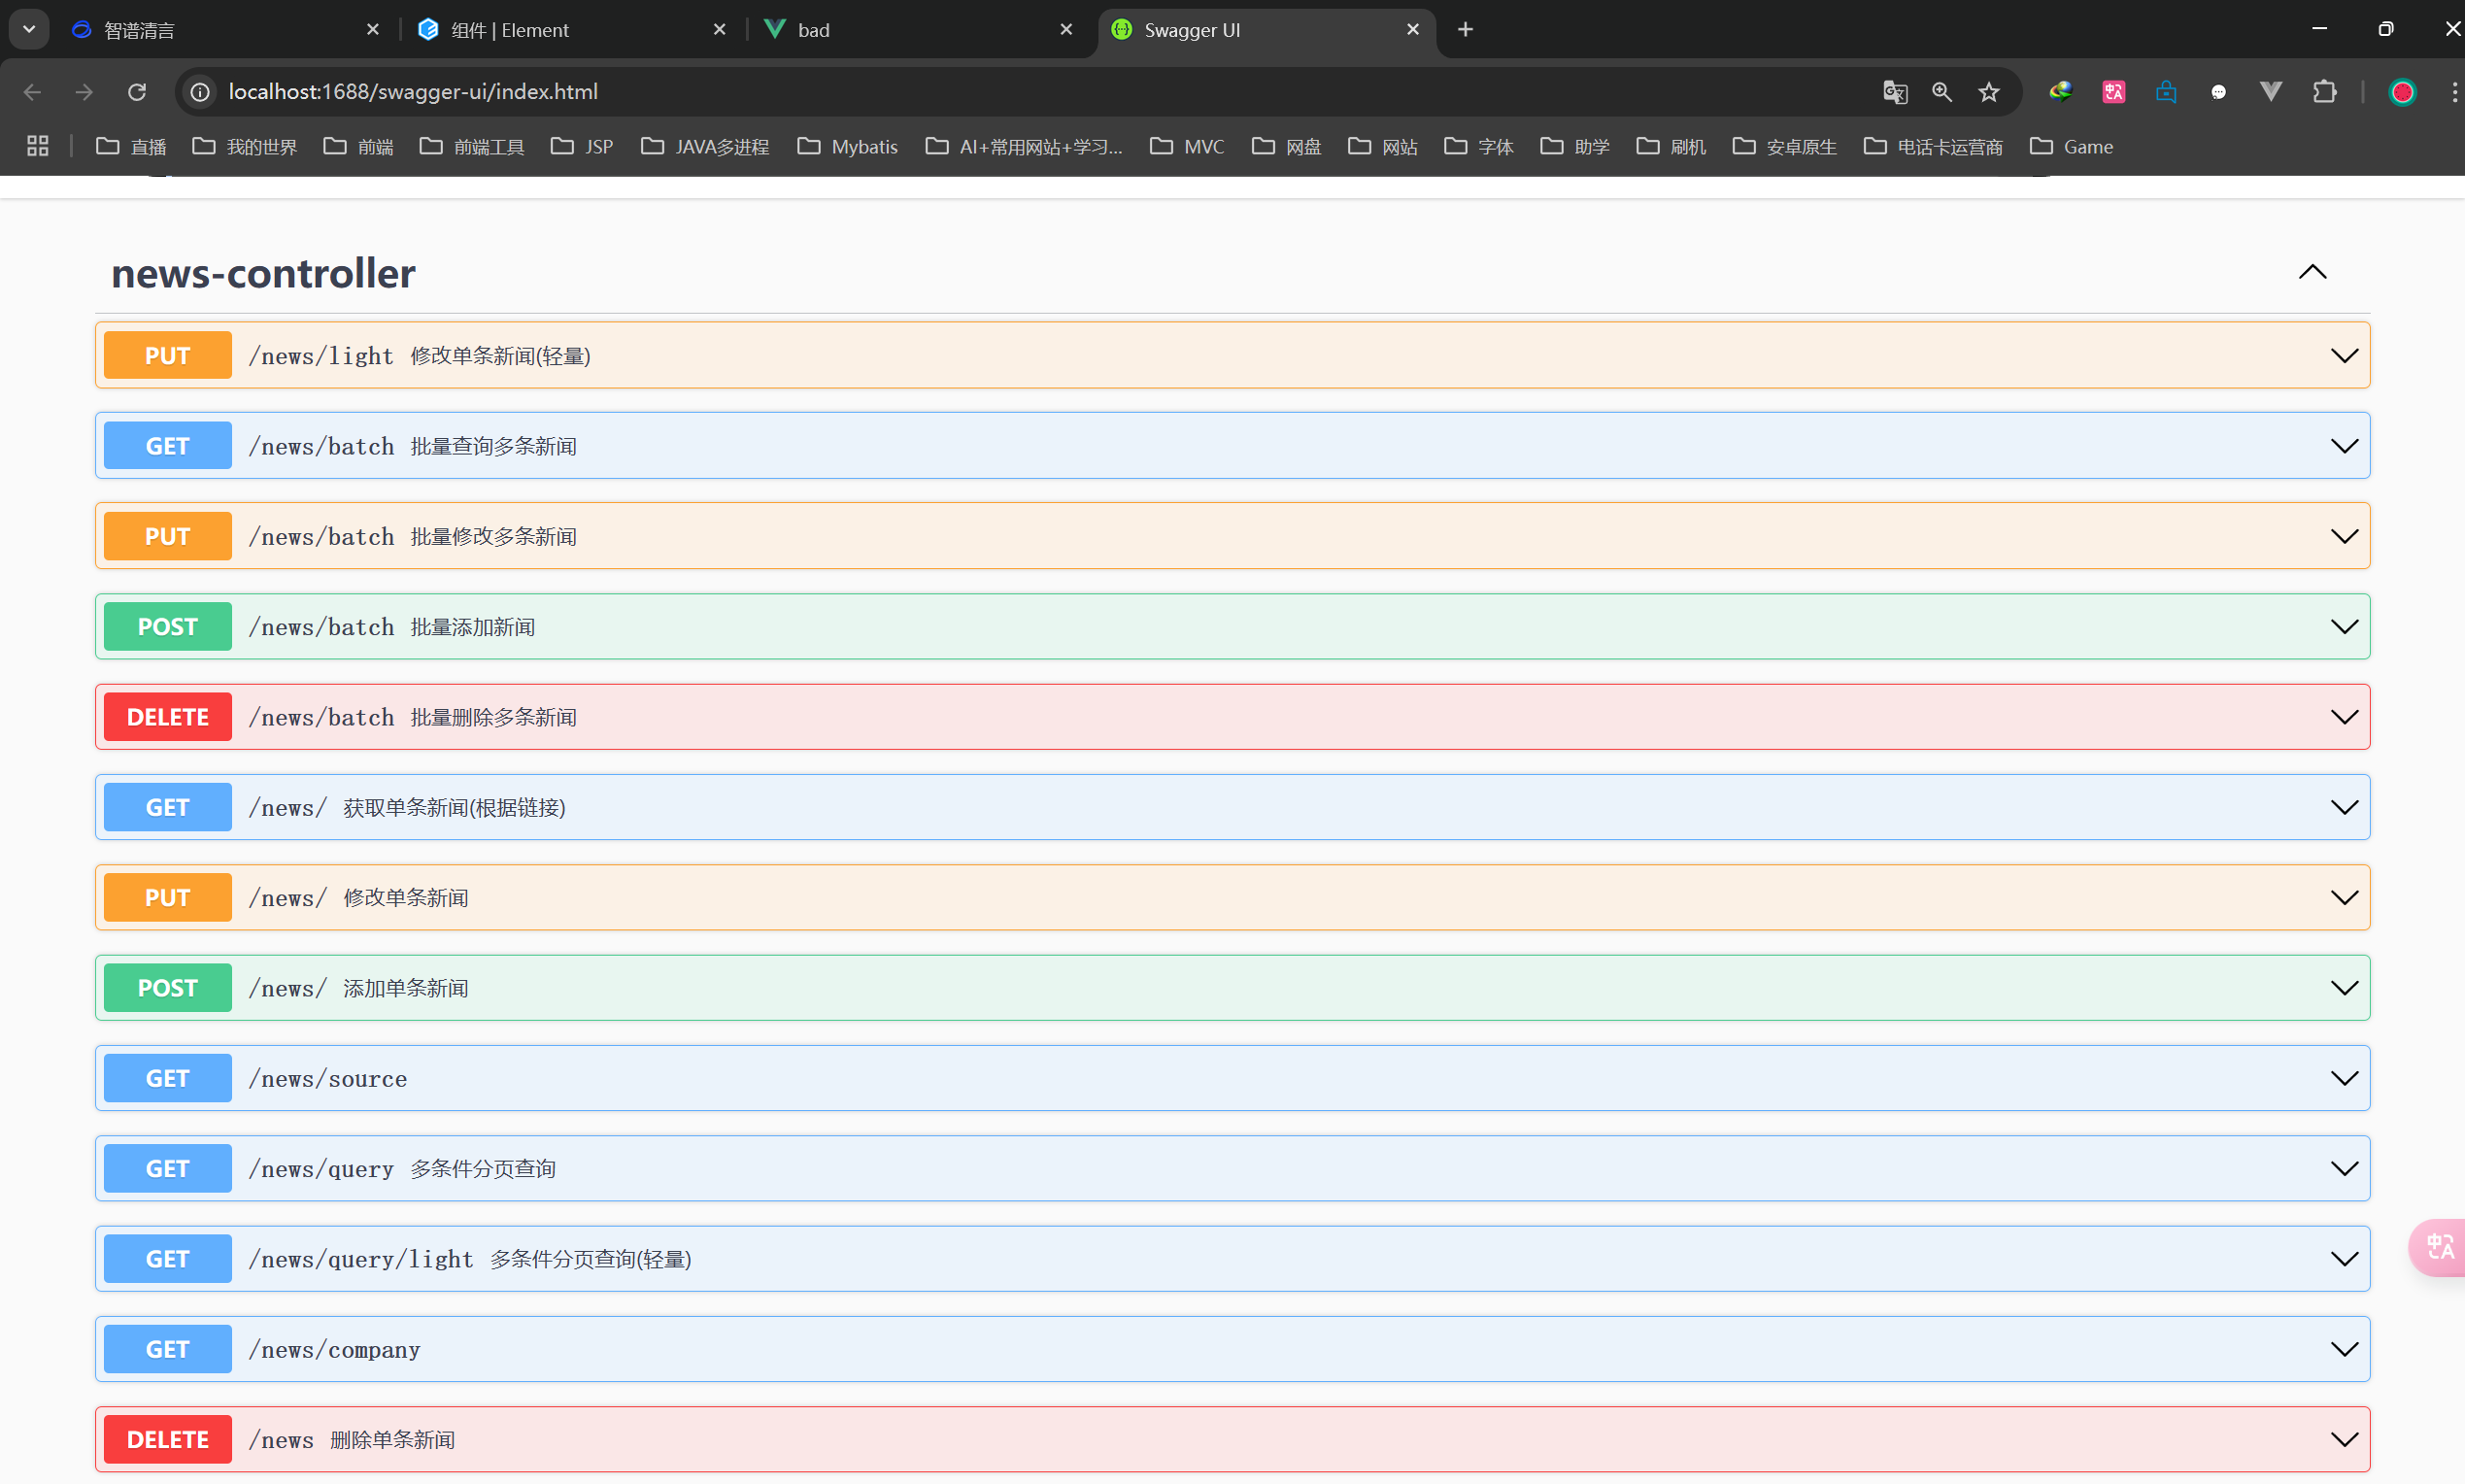
Task: Click GET badge for /news/source
Action: coord(167,1078)
